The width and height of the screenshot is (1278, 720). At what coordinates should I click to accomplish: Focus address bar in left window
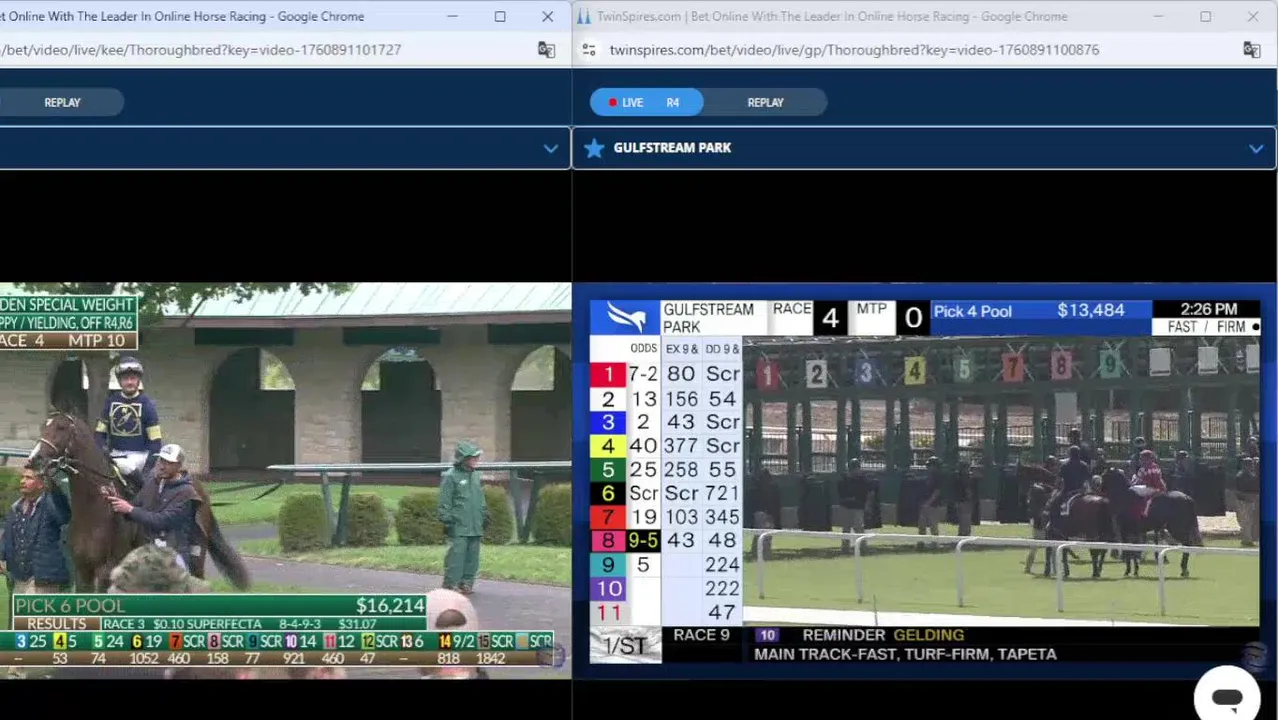200,49
